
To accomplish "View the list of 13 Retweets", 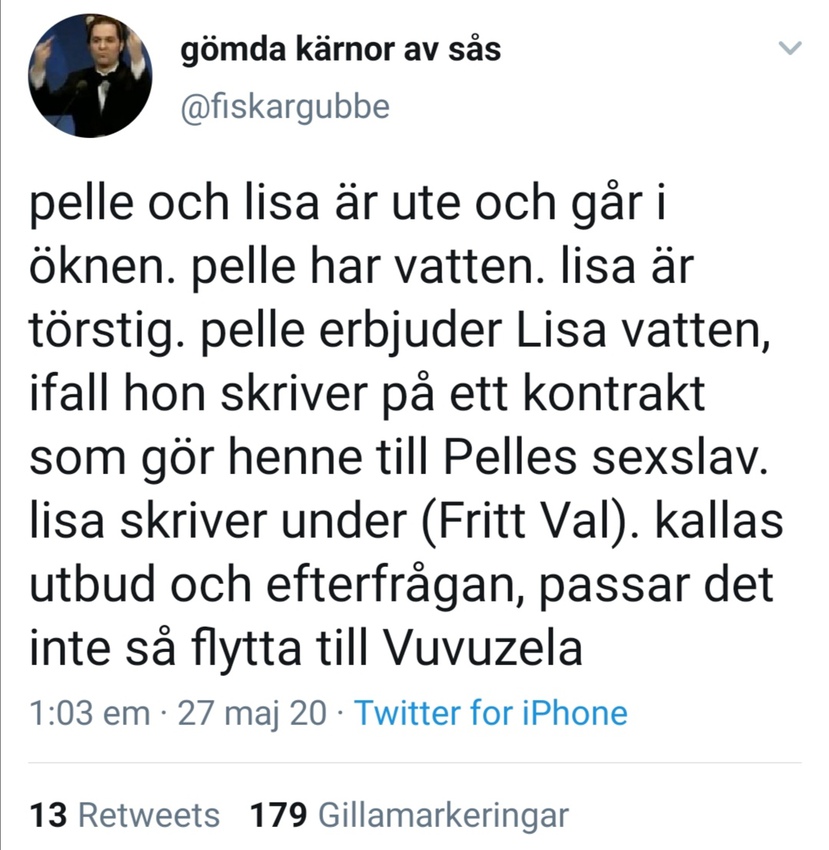I will point(126,814).
